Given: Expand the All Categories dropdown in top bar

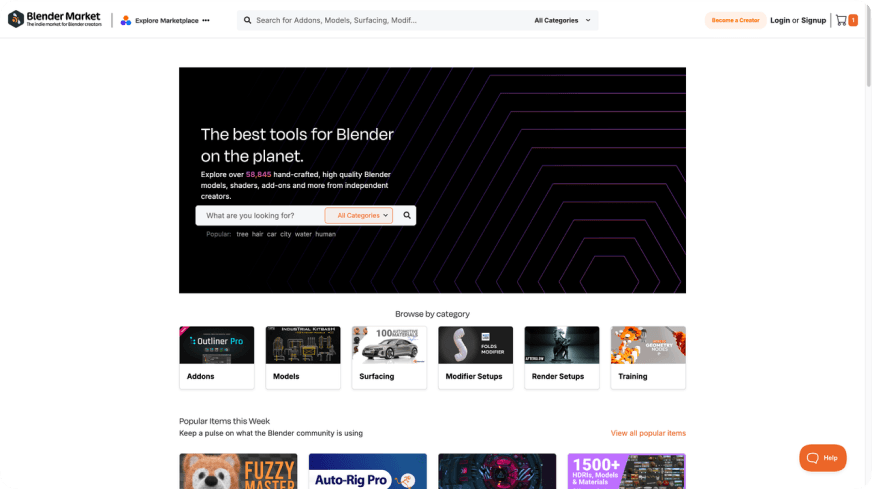Looking at the screenshot, I should pos(562,21).
